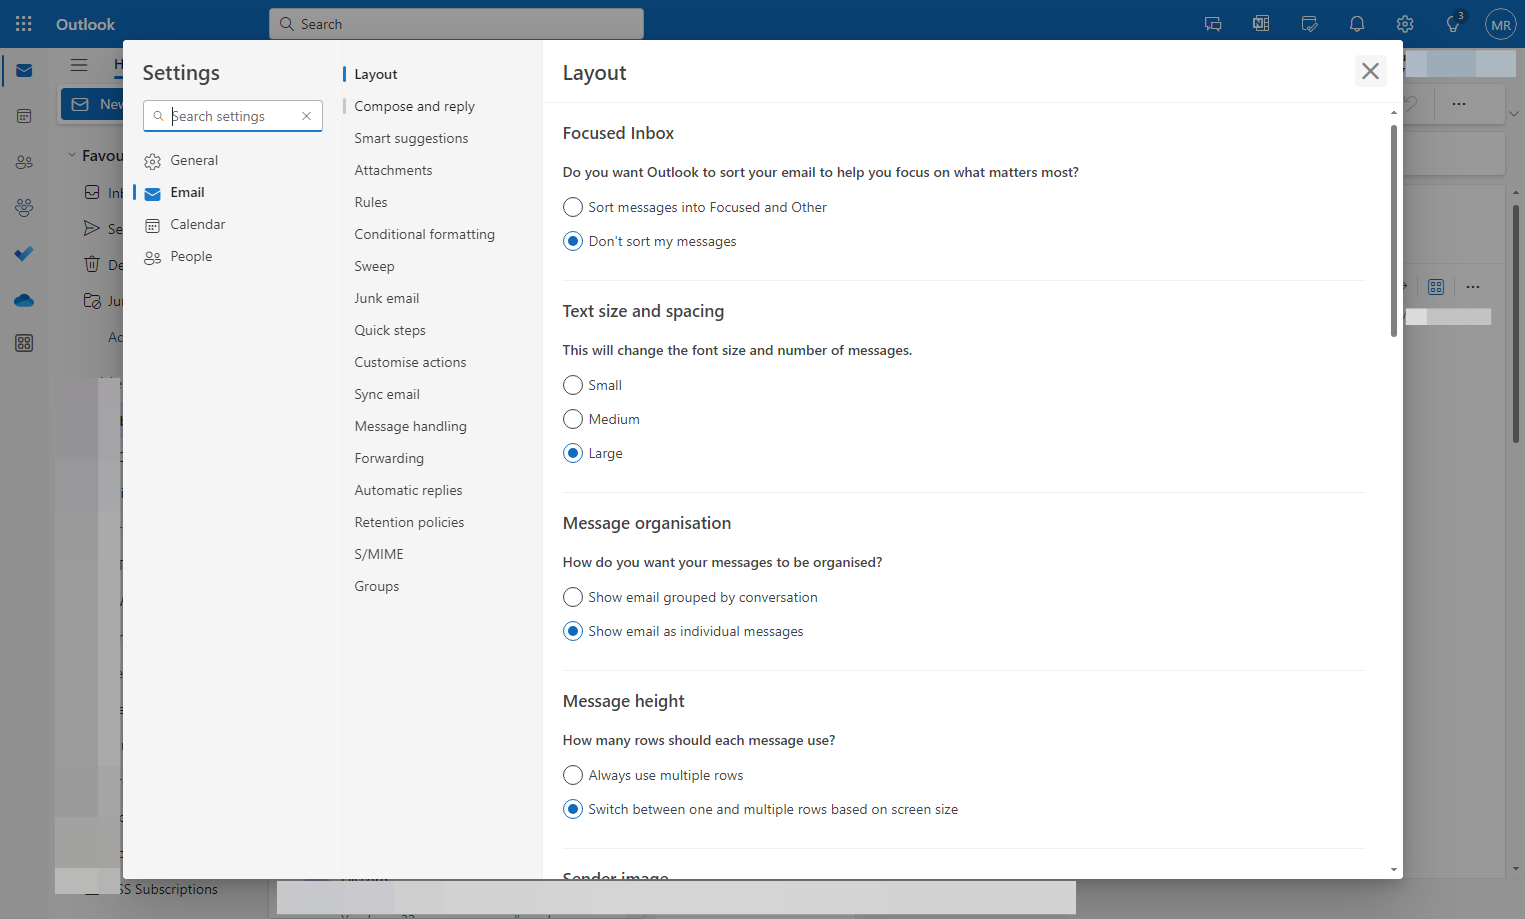Open settings gear in top bar
This screenshot has height=919, width=1525.
pyautogui.click(x=1405, y=24)
